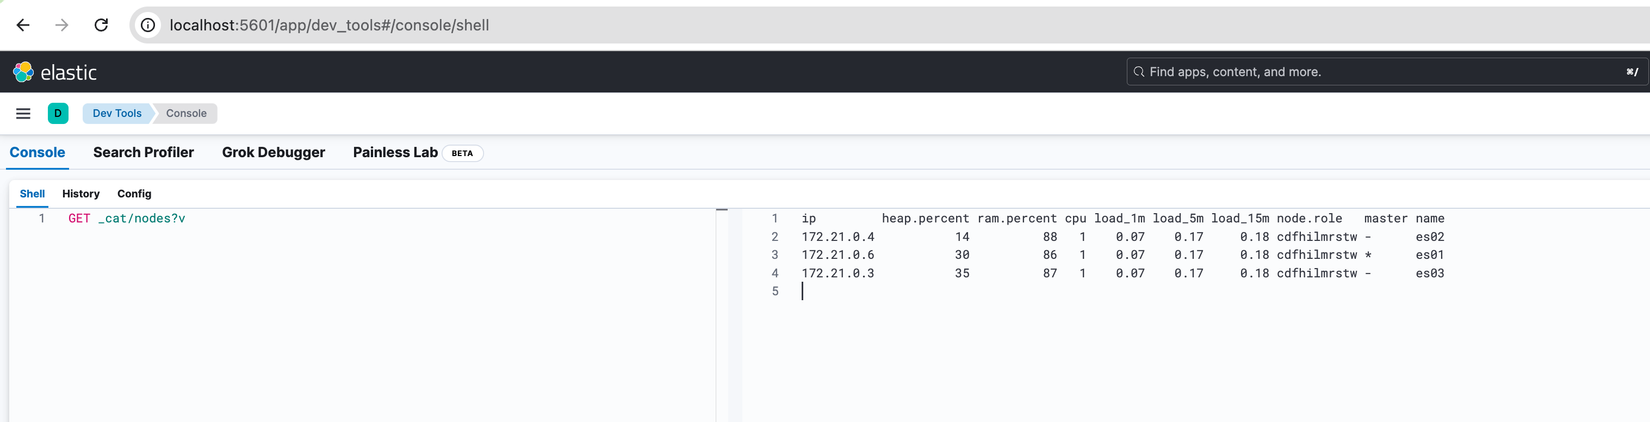Switch to the Search Profiler tab

click(x=143, y=153)
